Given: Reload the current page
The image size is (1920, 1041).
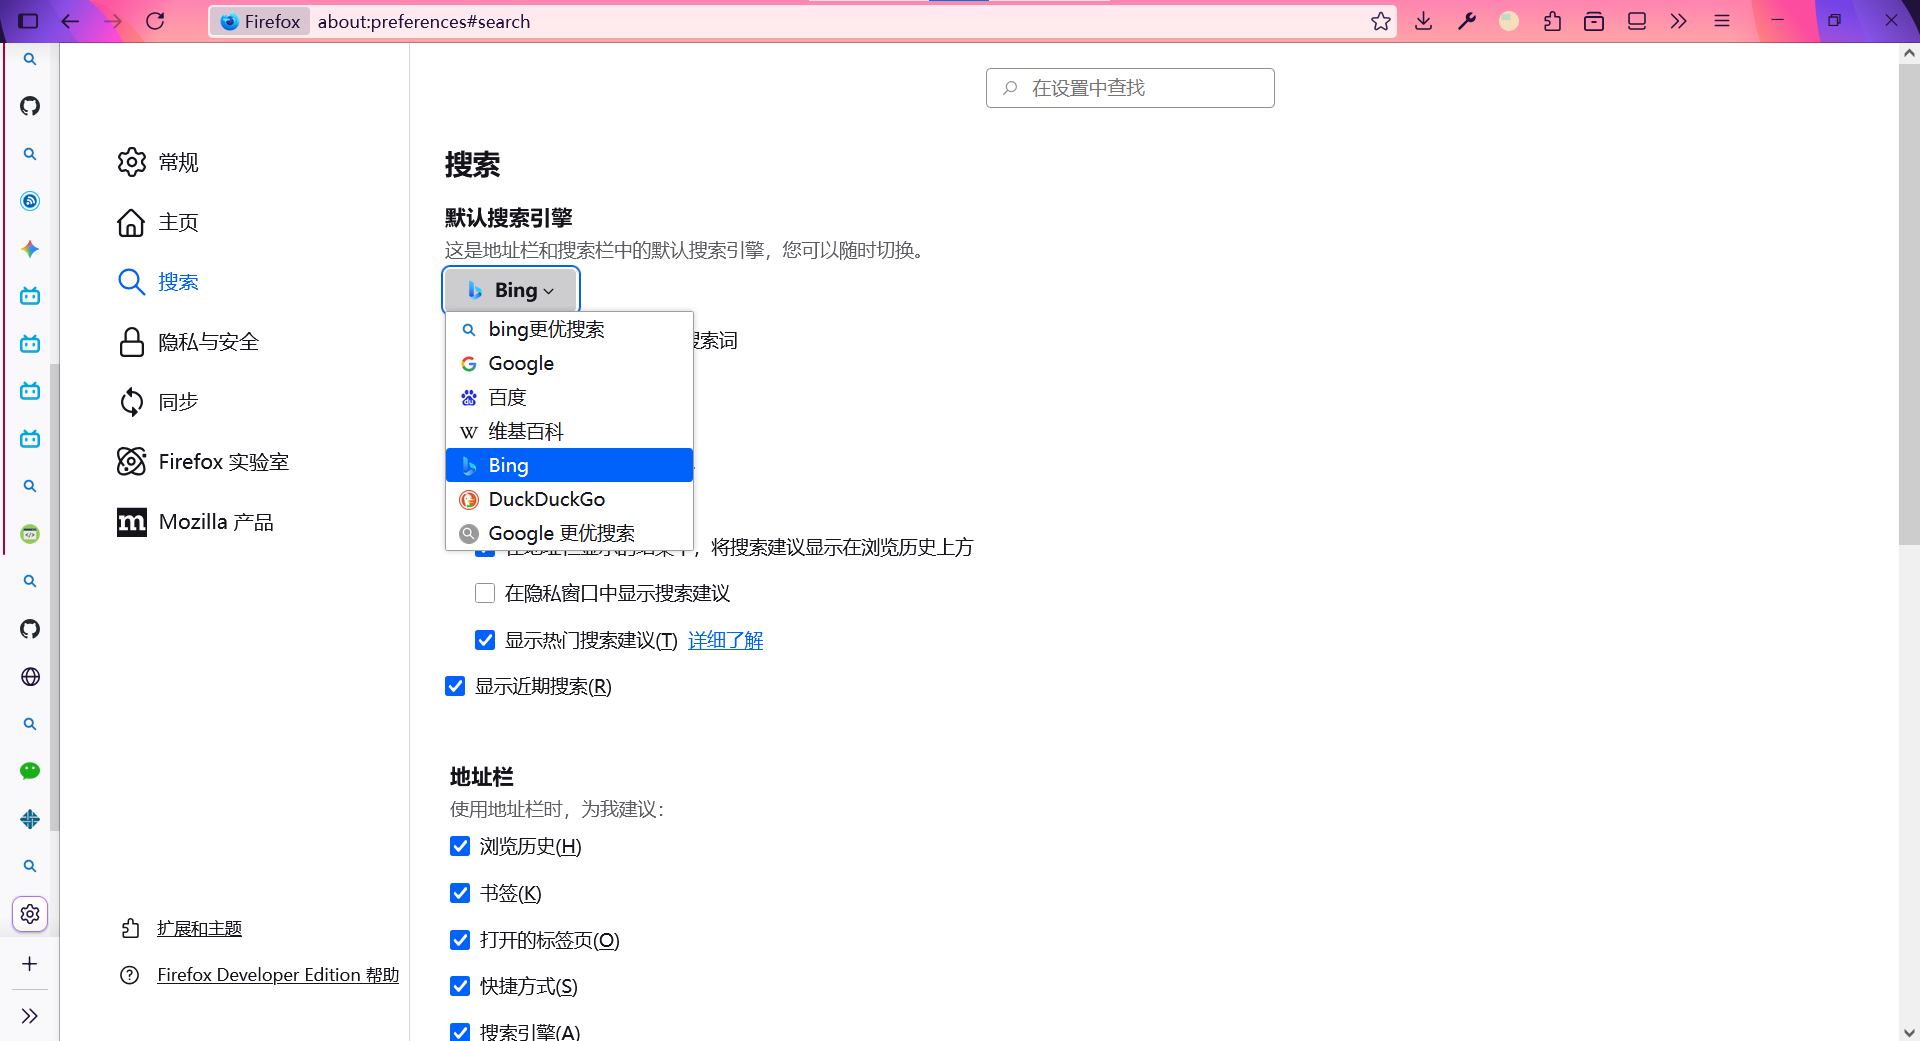Looking at the screenshot, I should (156, 21).
